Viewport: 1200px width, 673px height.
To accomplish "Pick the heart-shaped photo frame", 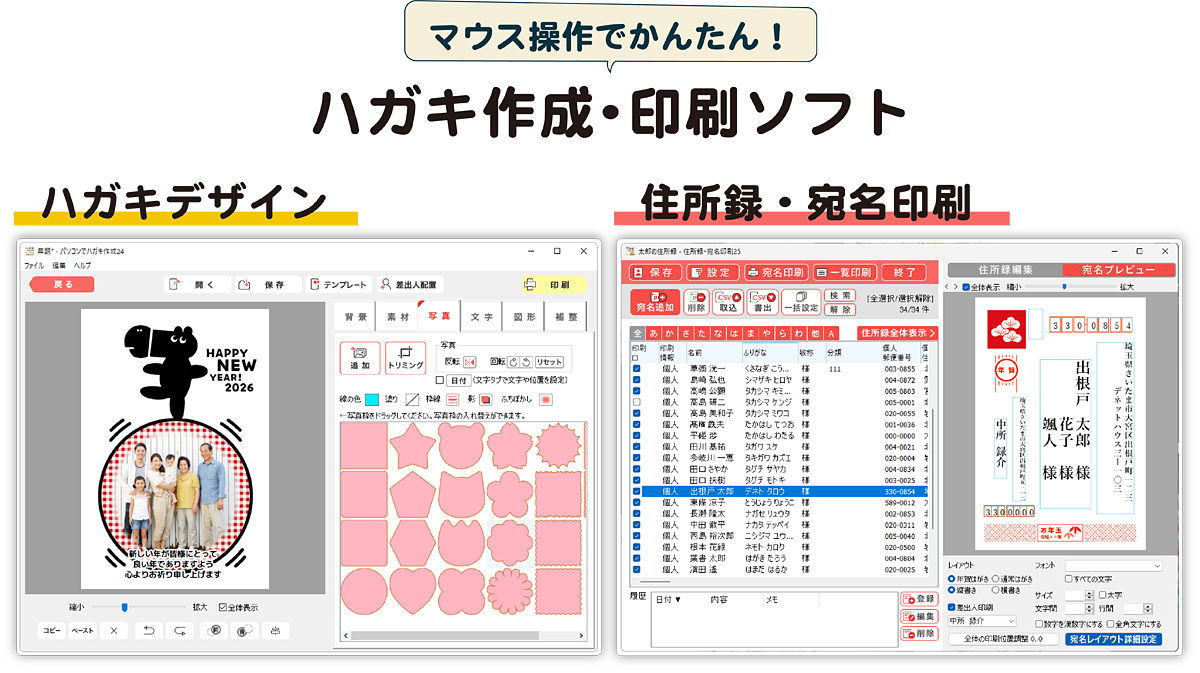I will click(412, 590).
